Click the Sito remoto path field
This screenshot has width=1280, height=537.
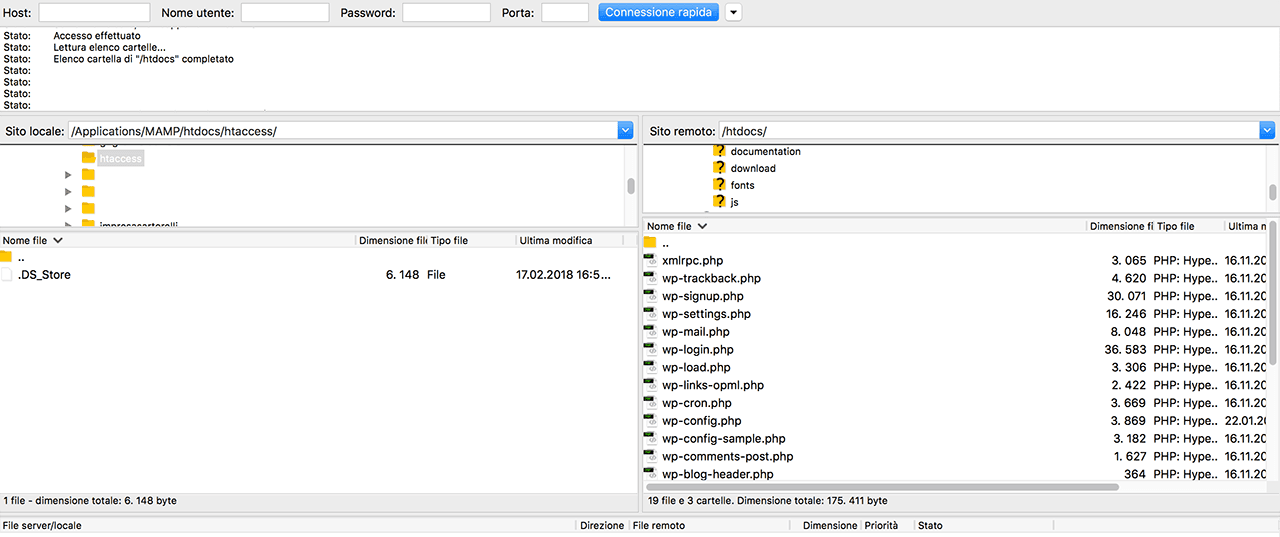(x=989, y=131)
